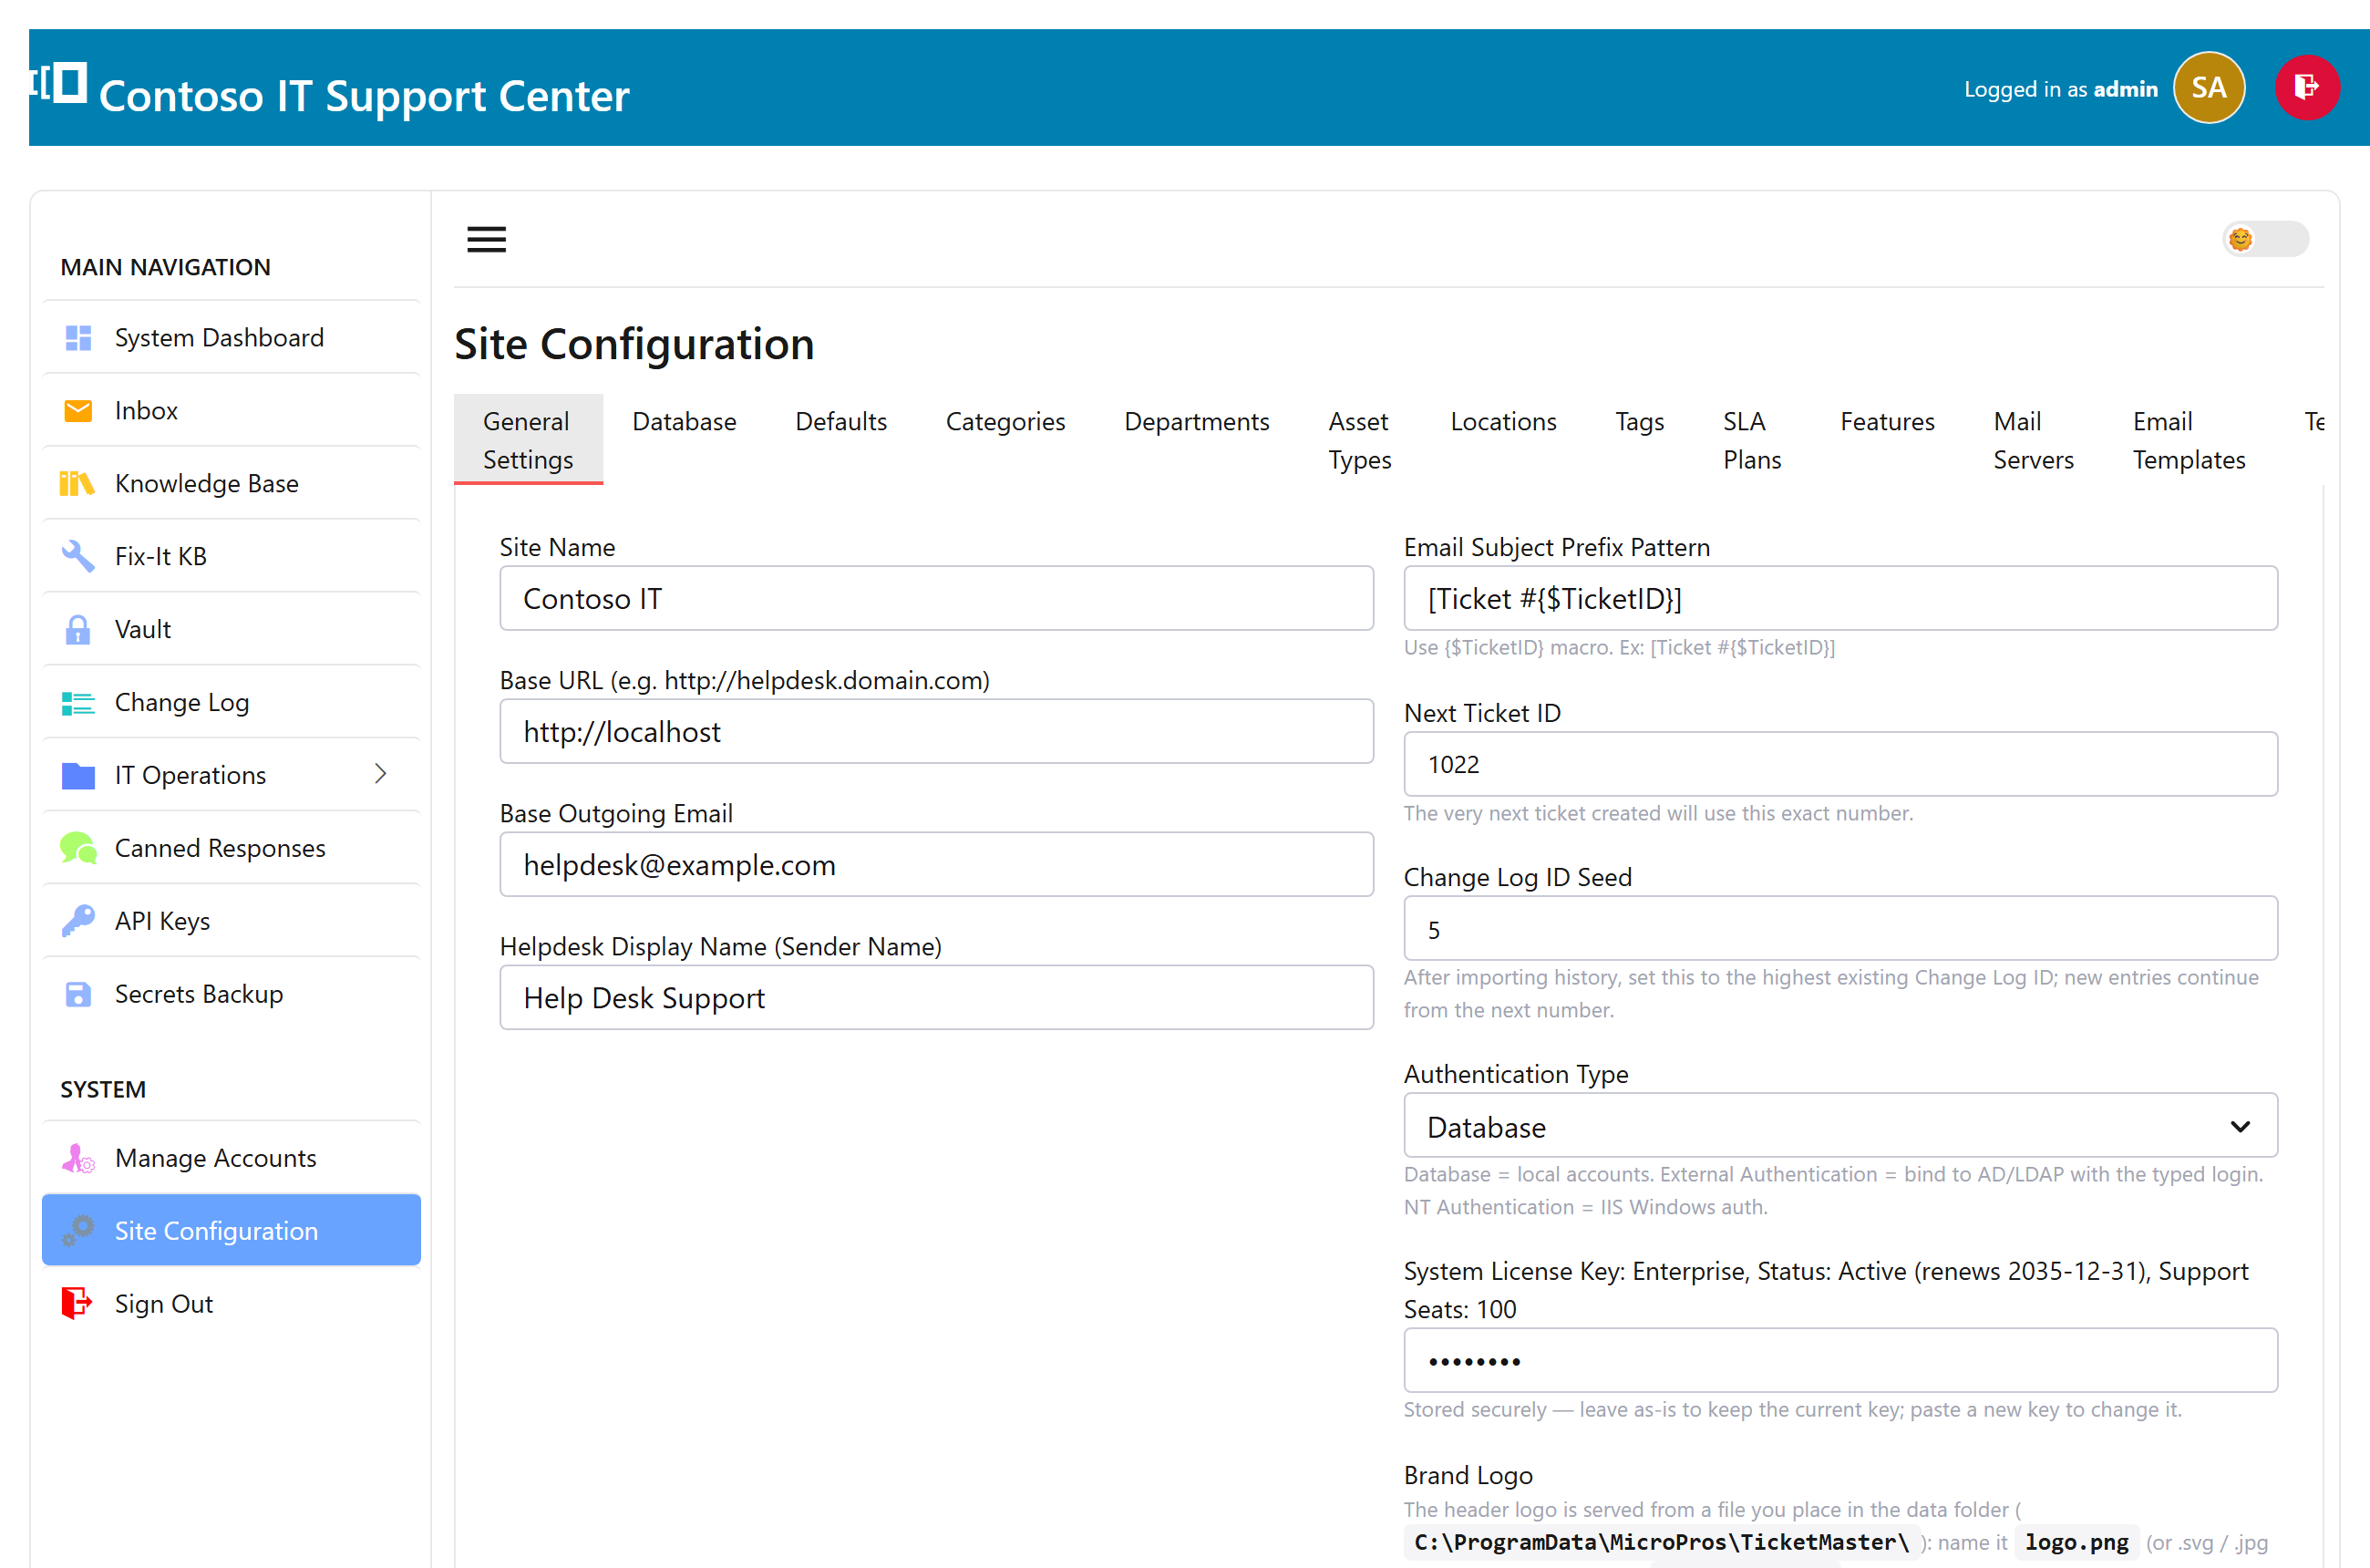Click the System License Key password field
Viewport: 2370px width, 1568px height.
[x=1840, y=1360]
